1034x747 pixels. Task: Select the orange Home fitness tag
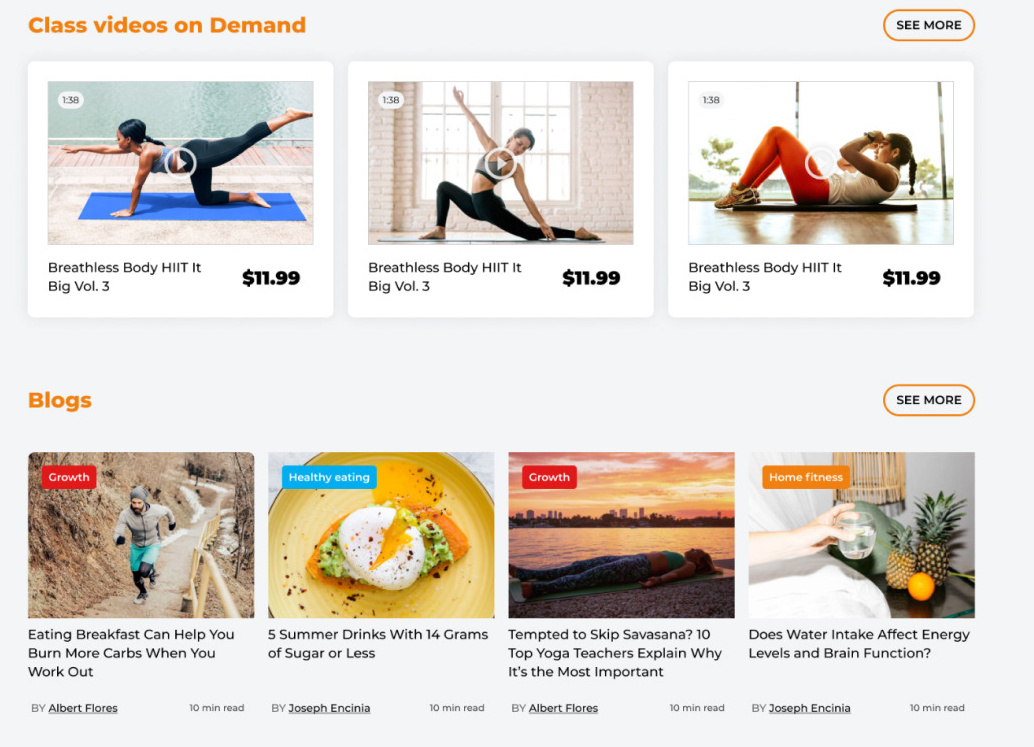click(x=806, y=477)
